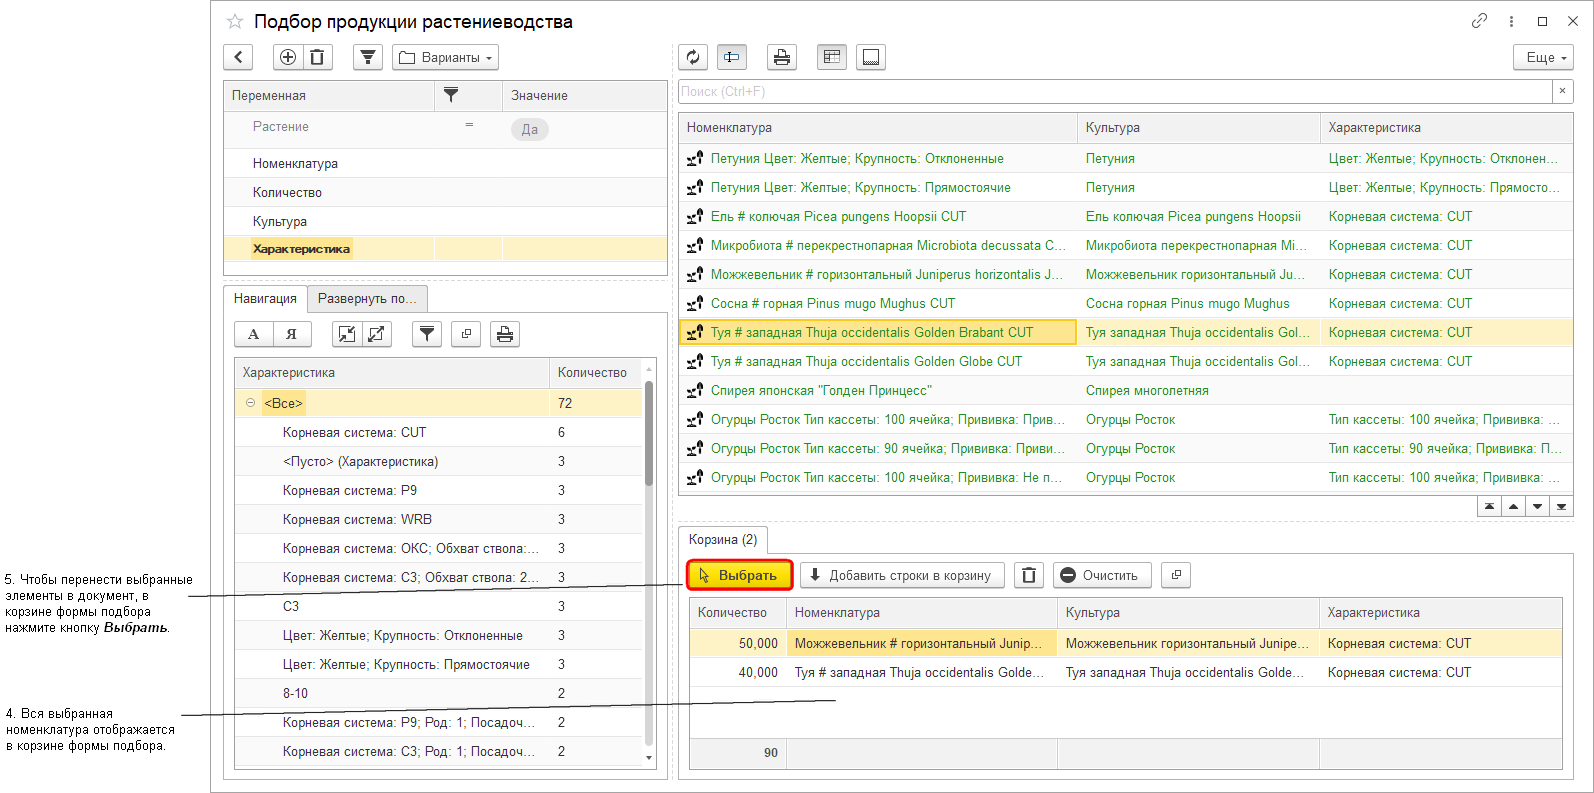Click the add (plus) icon in the variables toolbar

coord(287,58)
